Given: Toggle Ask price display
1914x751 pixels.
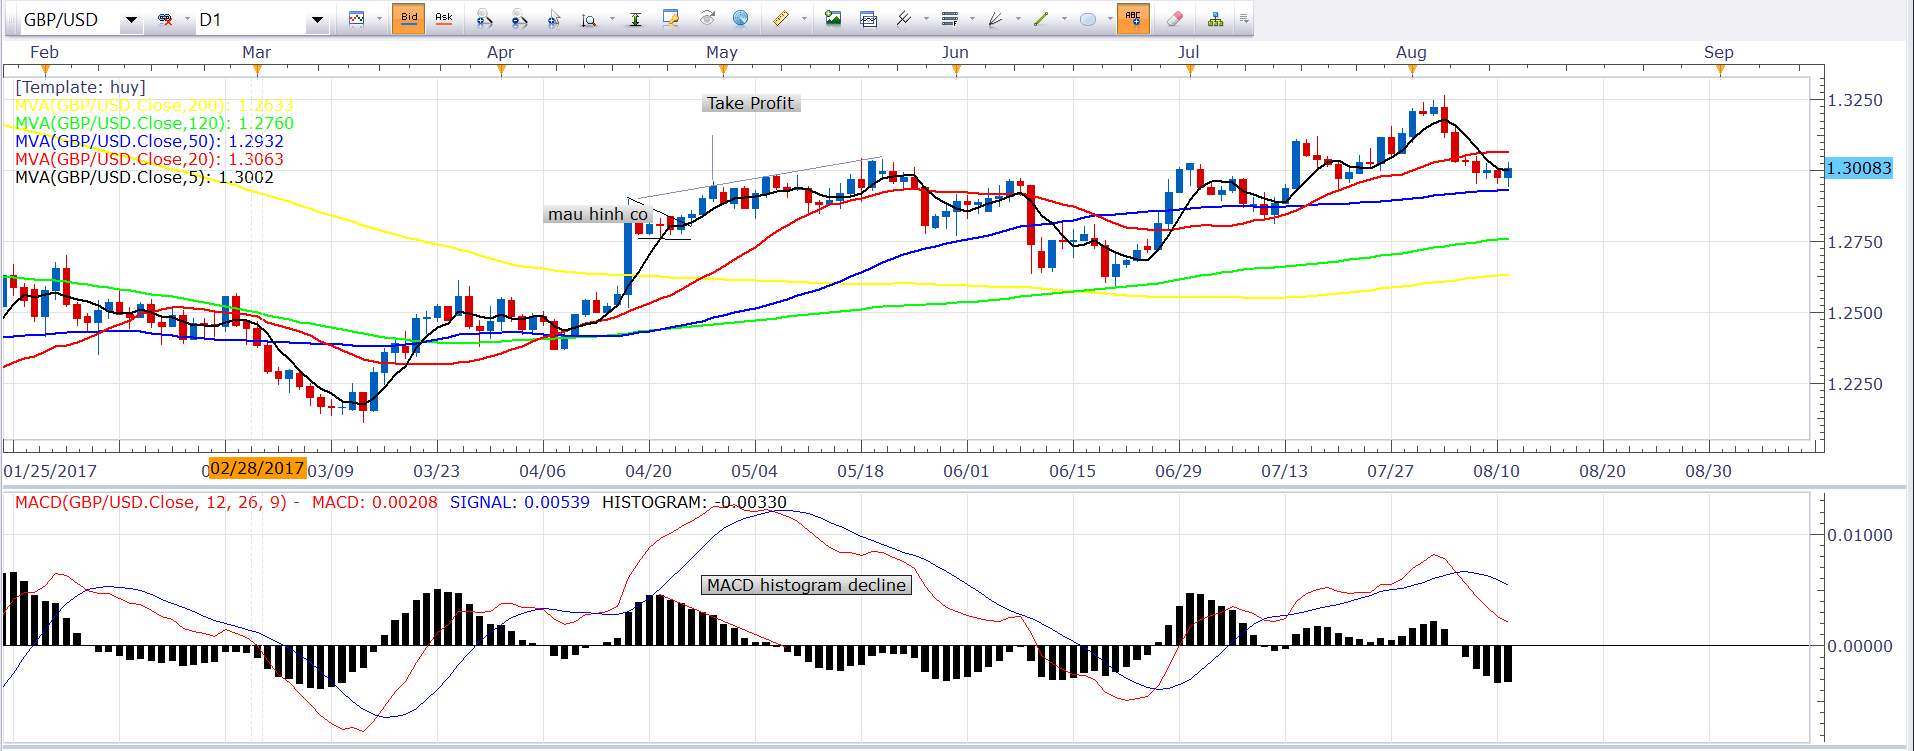Looking at the screenshot, I should 444,19.
